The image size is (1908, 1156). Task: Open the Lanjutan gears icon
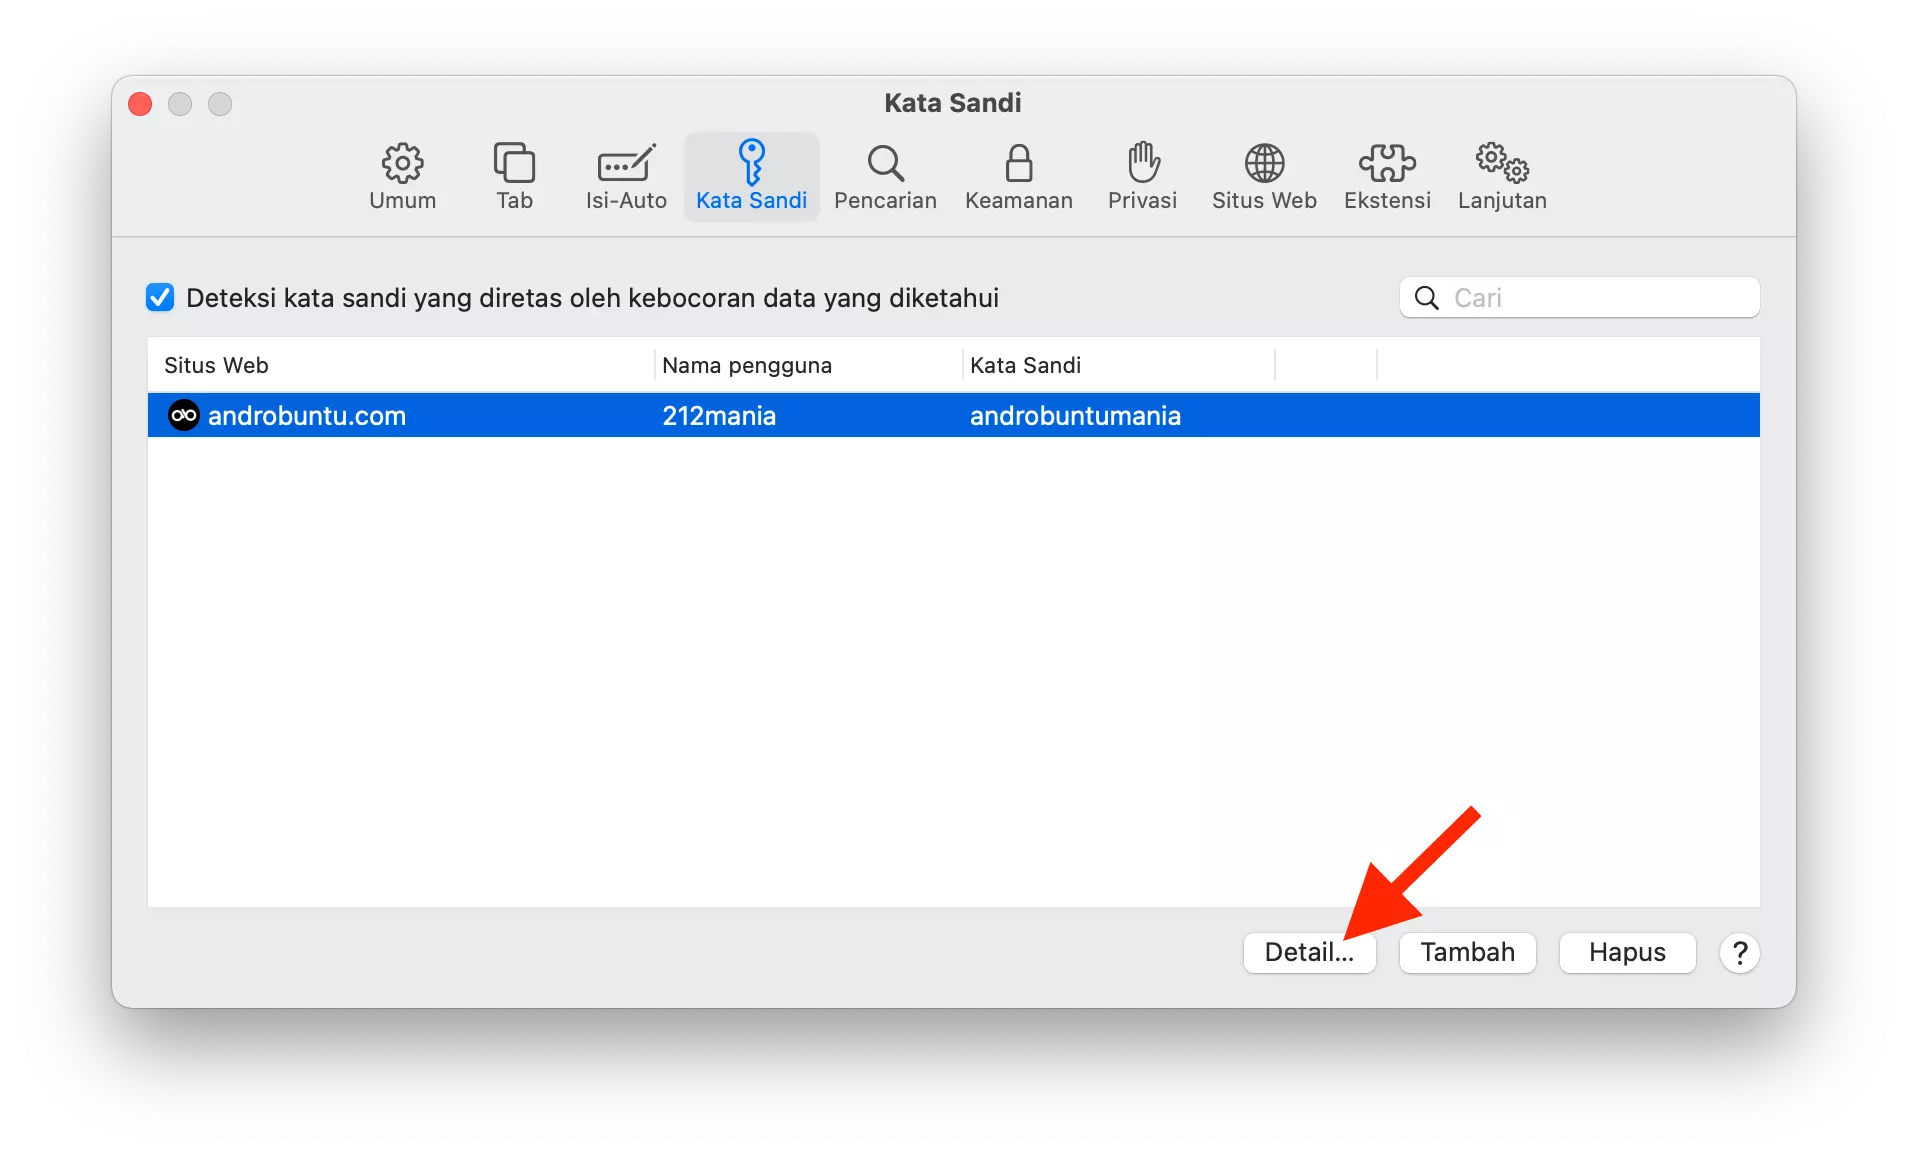point(1502,176)
